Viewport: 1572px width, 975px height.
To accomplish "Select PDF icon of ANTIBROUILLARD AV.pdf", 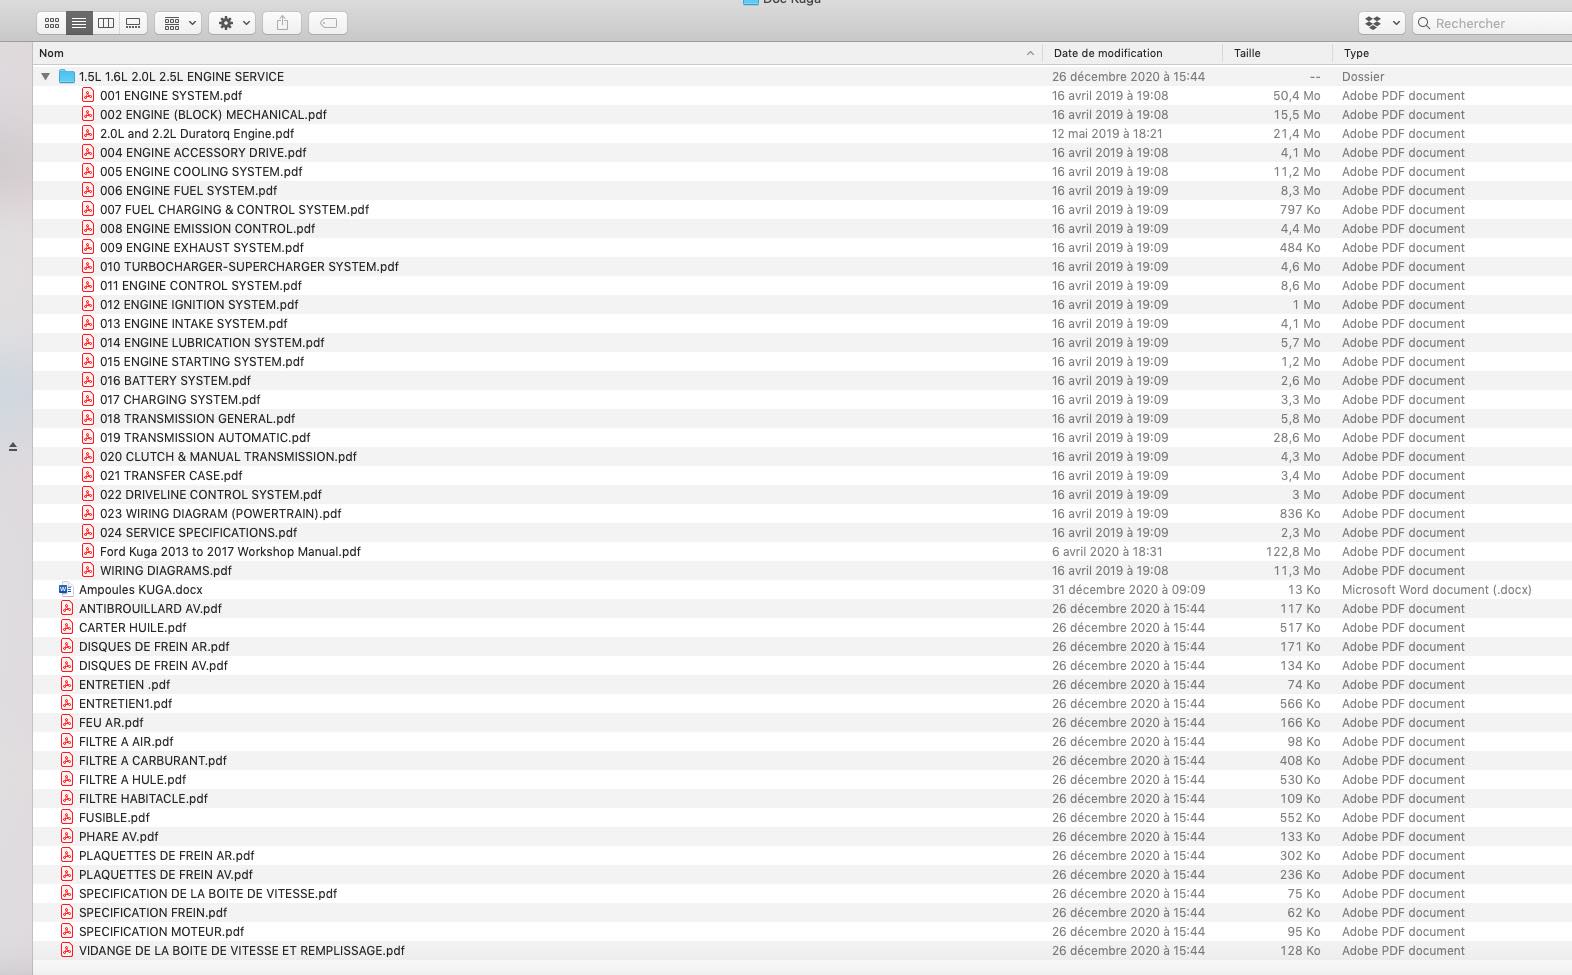I will (x=67, y=608).
